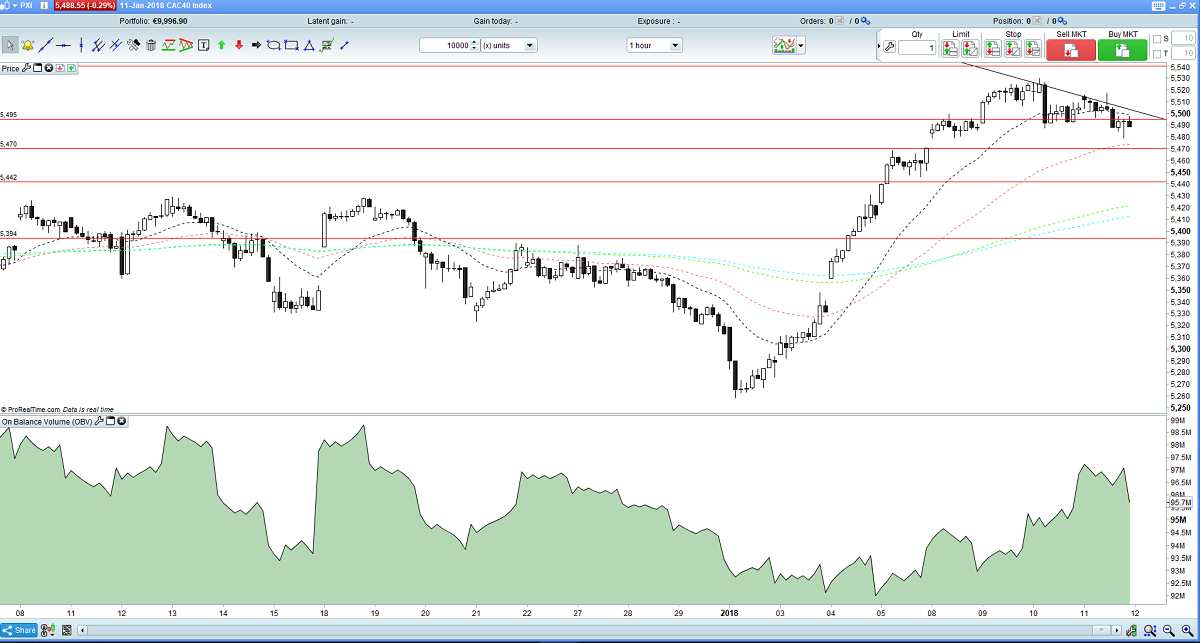
Task: Select the black right arrow tool
Action: pyautogui.click(x=256, y=45)
